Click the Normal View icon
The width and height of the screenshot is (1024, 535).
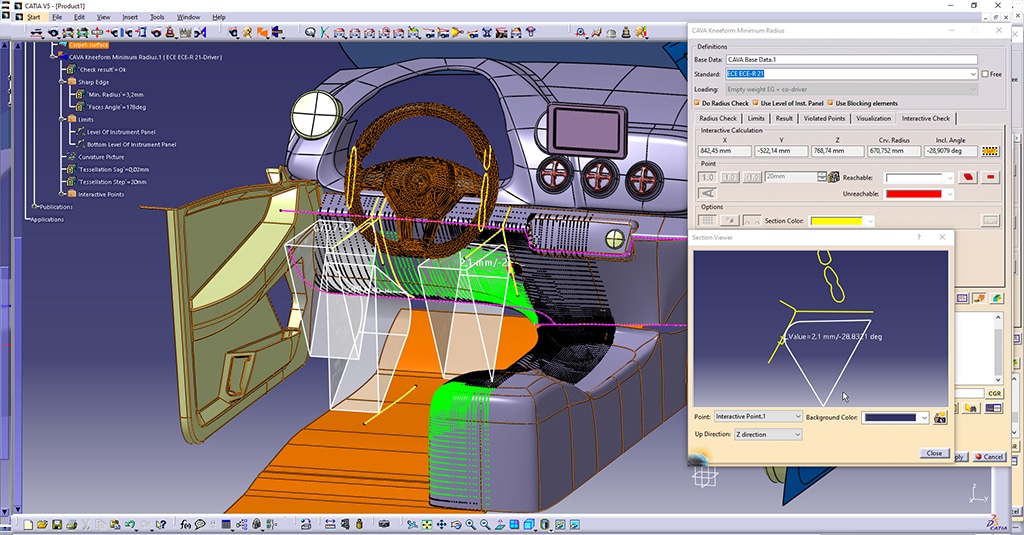coord(500,525)
